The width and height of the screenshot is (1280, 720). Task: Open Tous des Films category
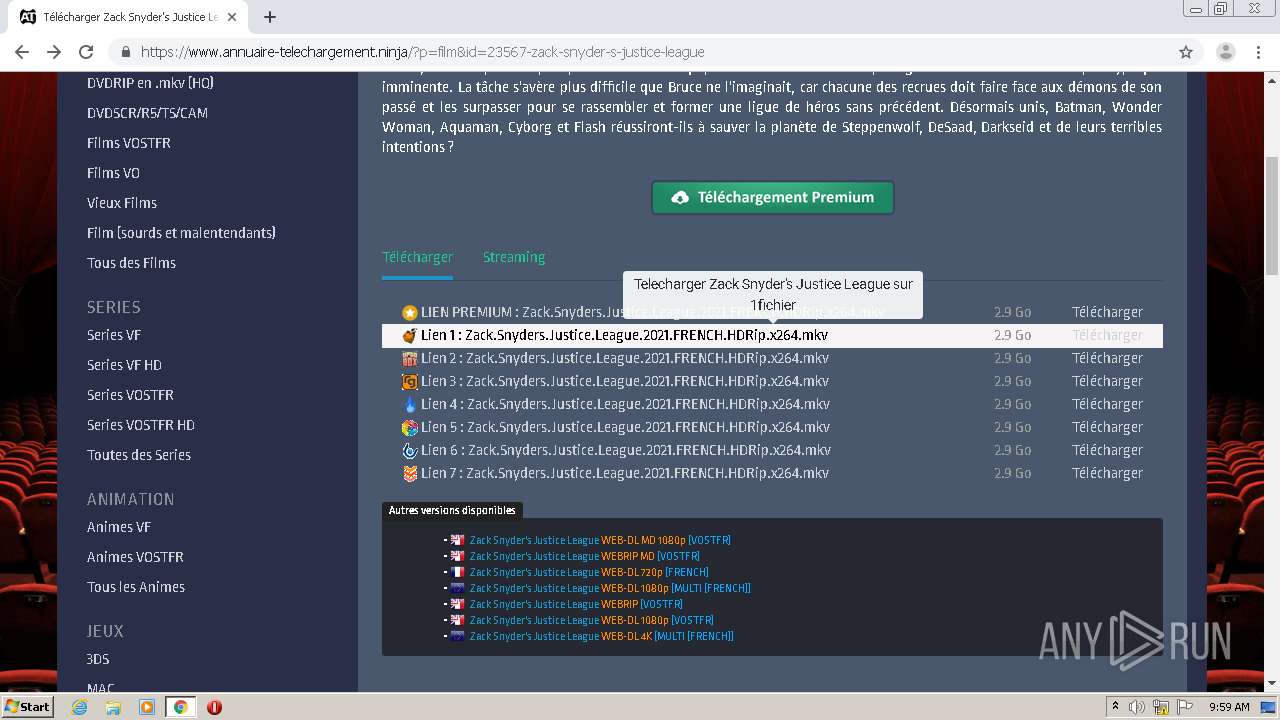pyautogui.click(x=131, y=263)
